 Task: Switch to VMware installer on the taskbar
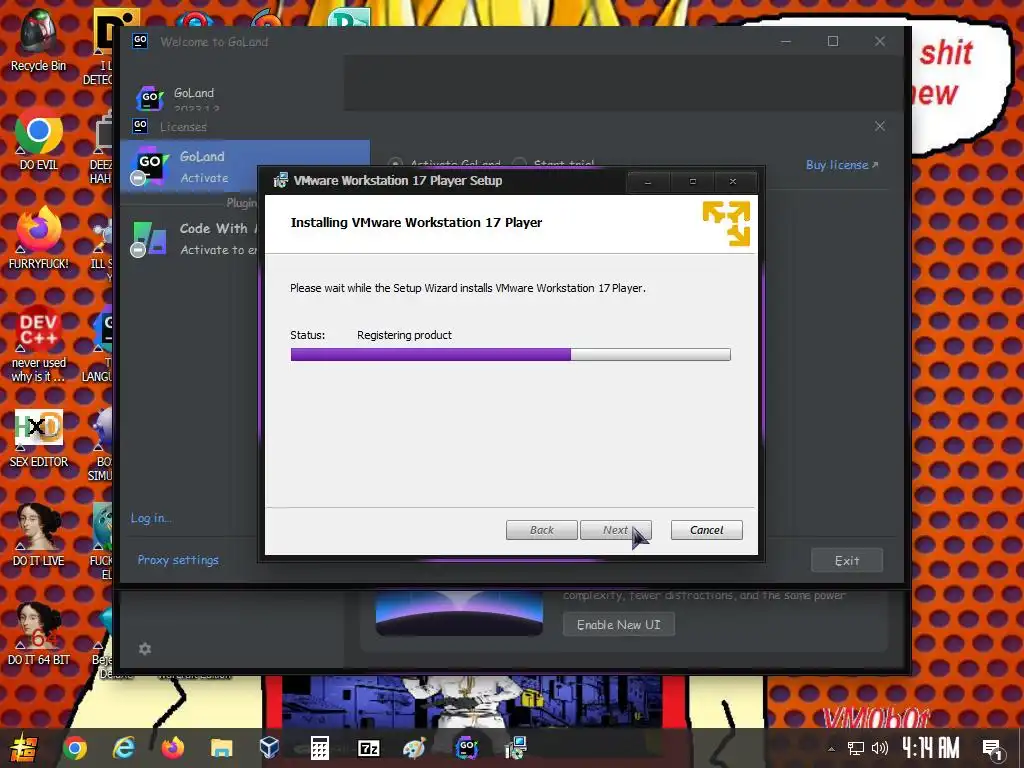point(515,748)
